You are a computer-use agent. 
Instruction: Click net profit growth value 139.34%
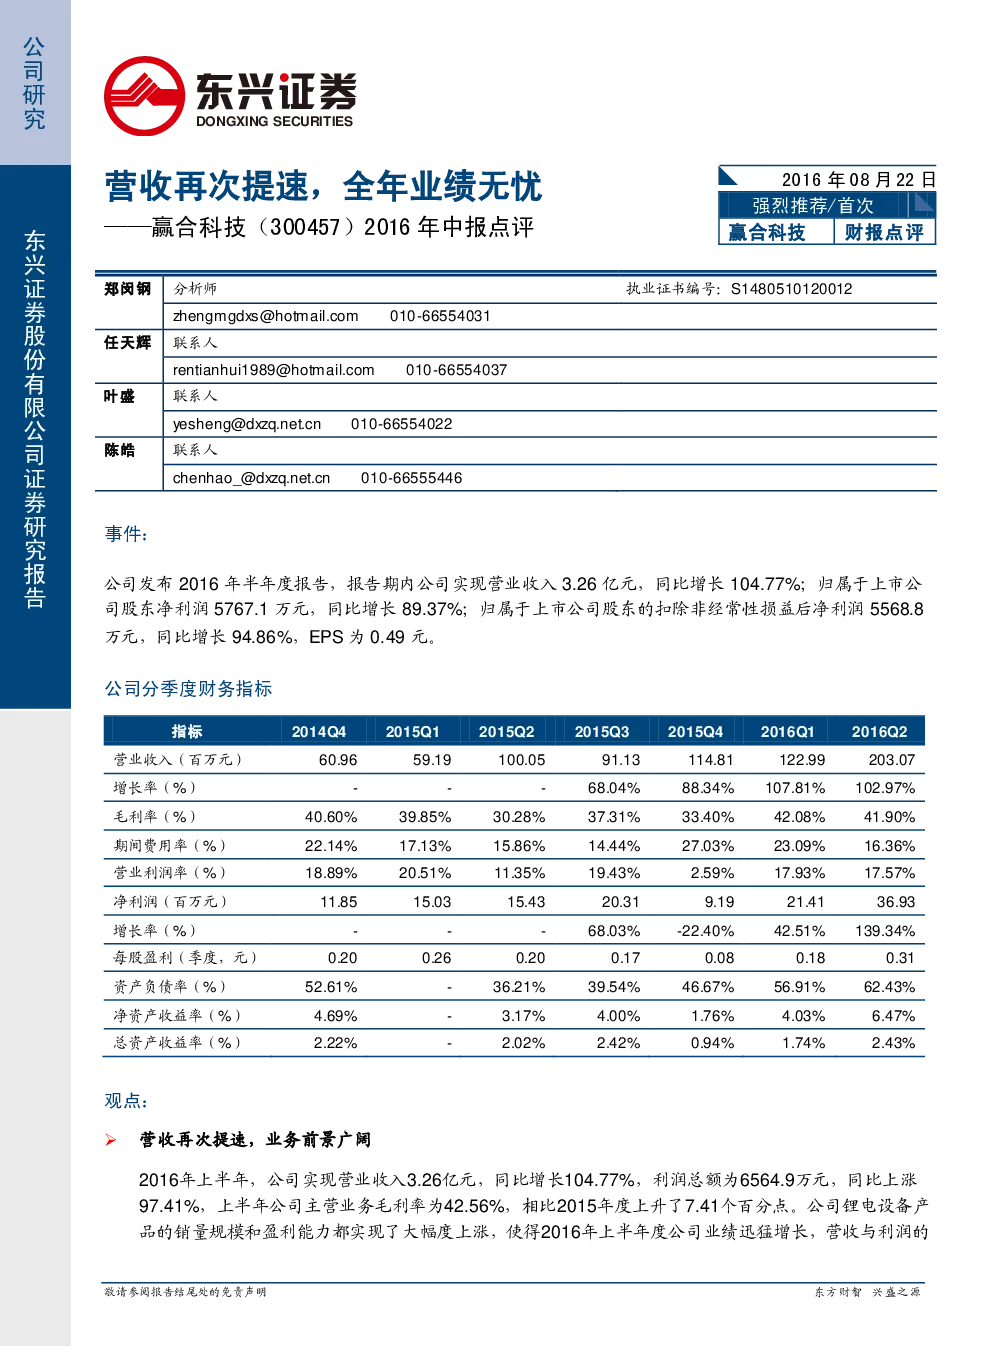[885, 931]
